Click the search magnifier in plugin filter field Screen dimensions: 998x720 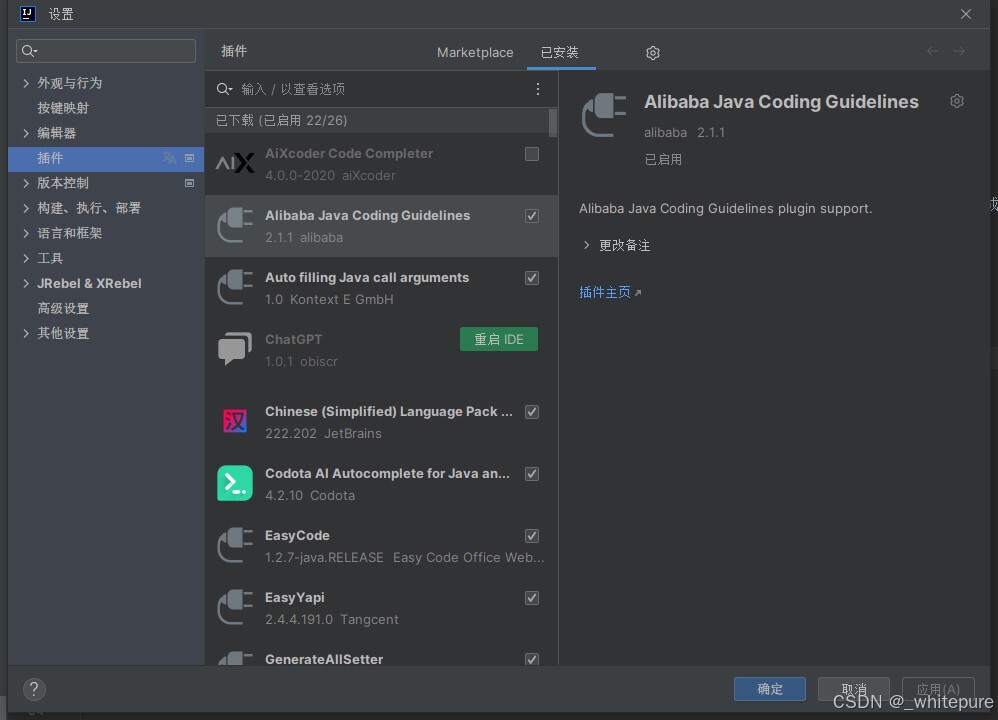[224, 89]
